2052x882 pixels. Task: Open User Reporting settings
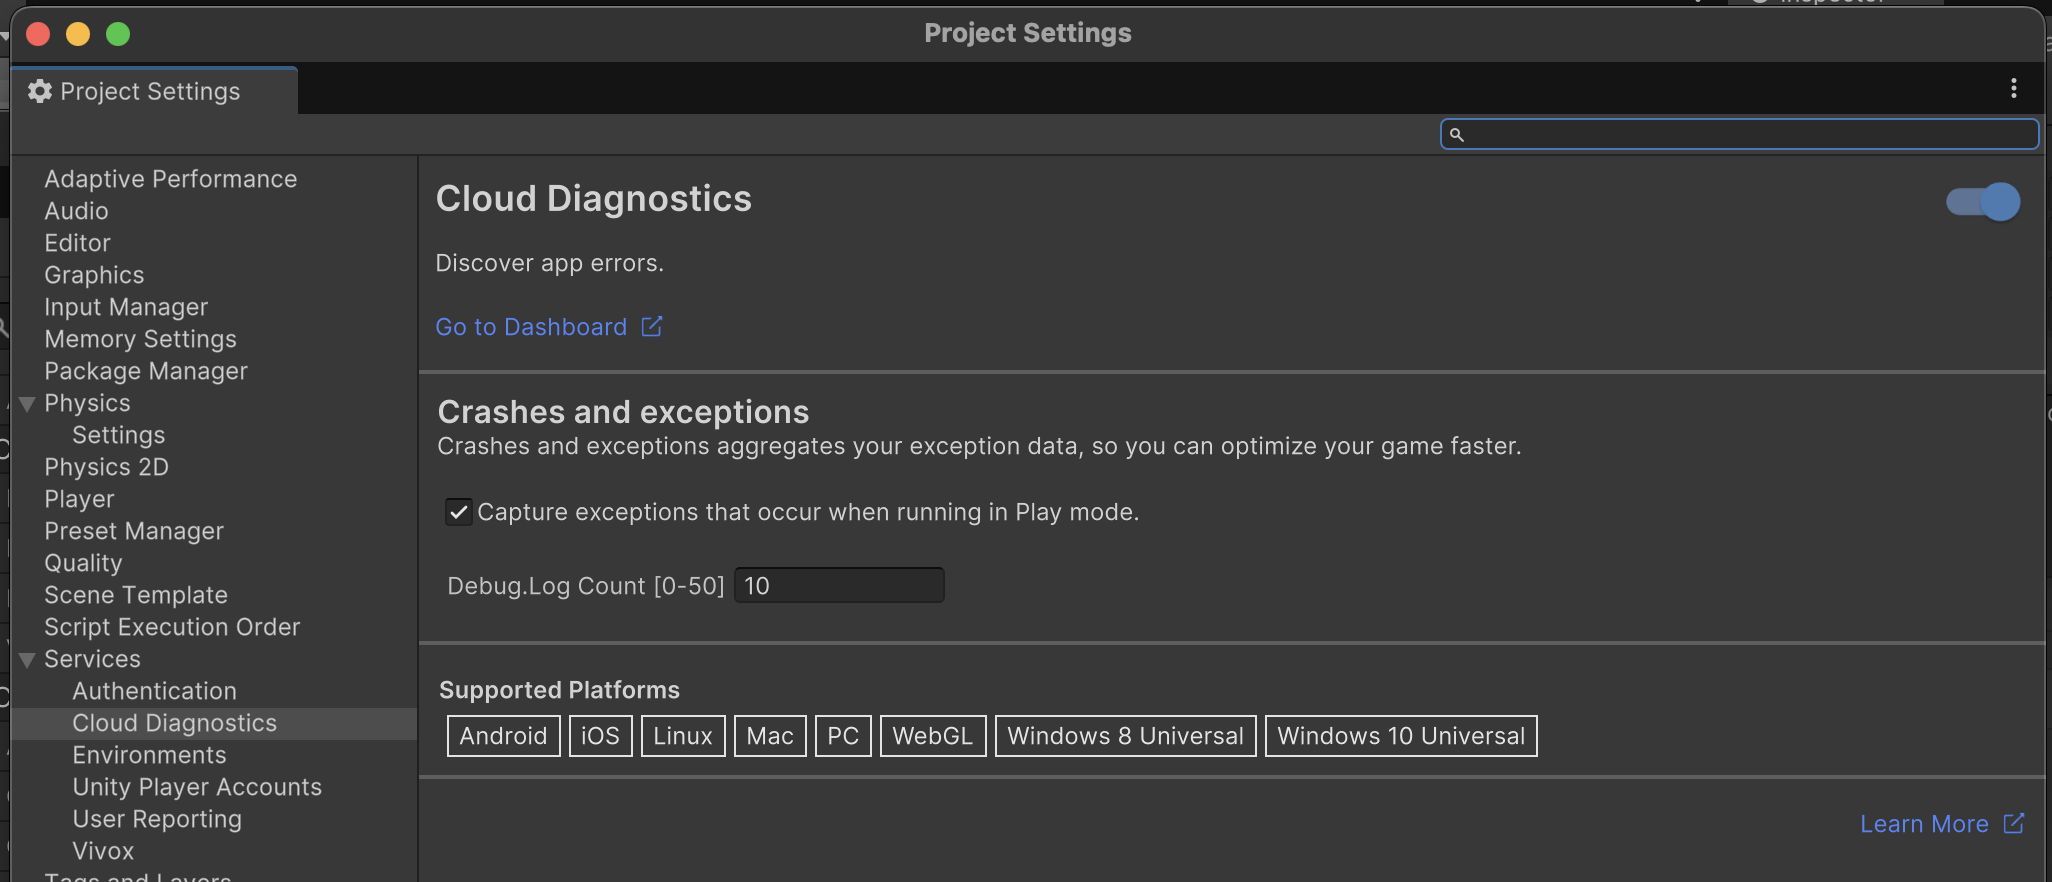coord(157,819)
